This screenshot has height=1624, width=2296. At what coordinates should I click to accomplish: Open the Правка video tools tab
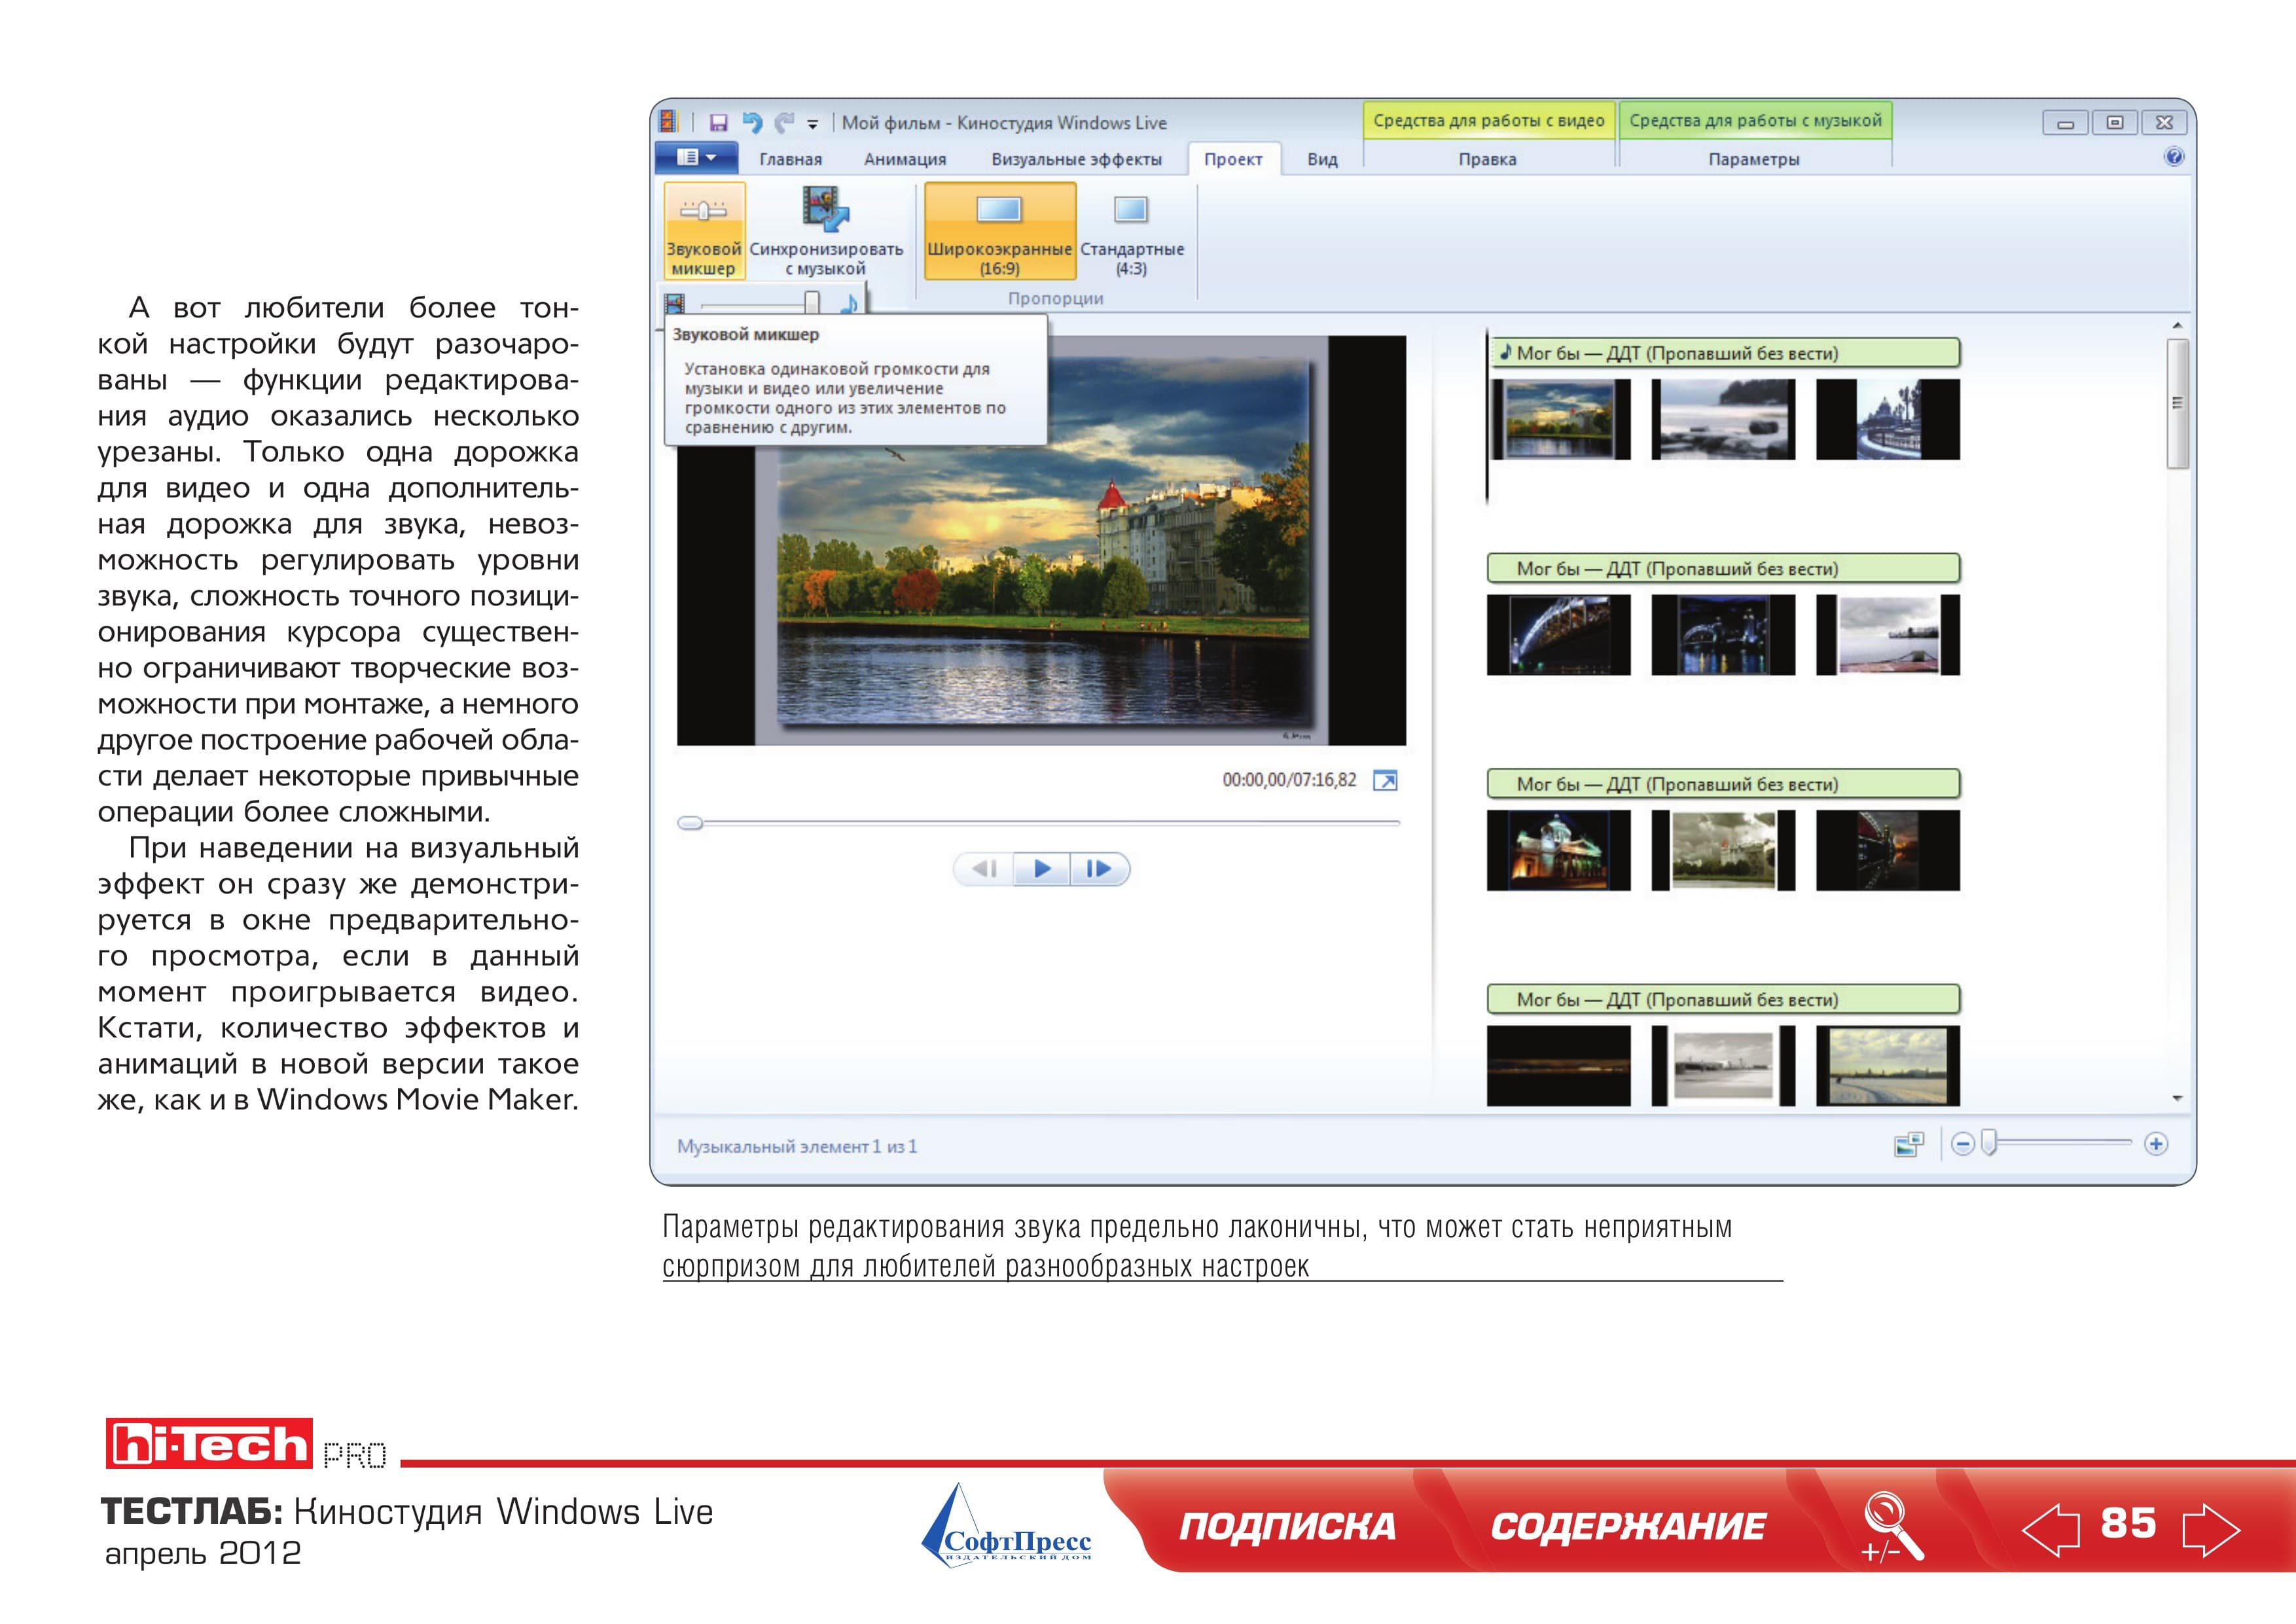pyautogui.click(x=1487, y=159)
